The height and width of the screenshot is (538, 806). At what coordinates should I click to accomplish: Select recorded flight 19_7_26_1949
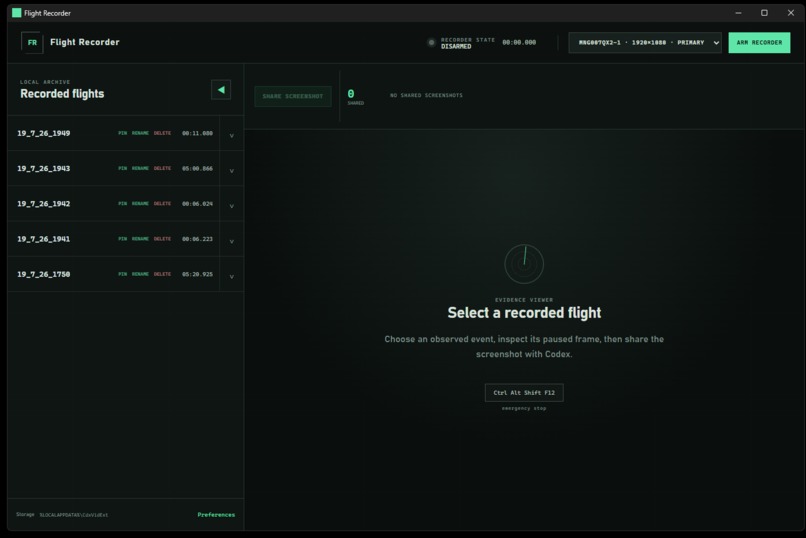(44, 133)
